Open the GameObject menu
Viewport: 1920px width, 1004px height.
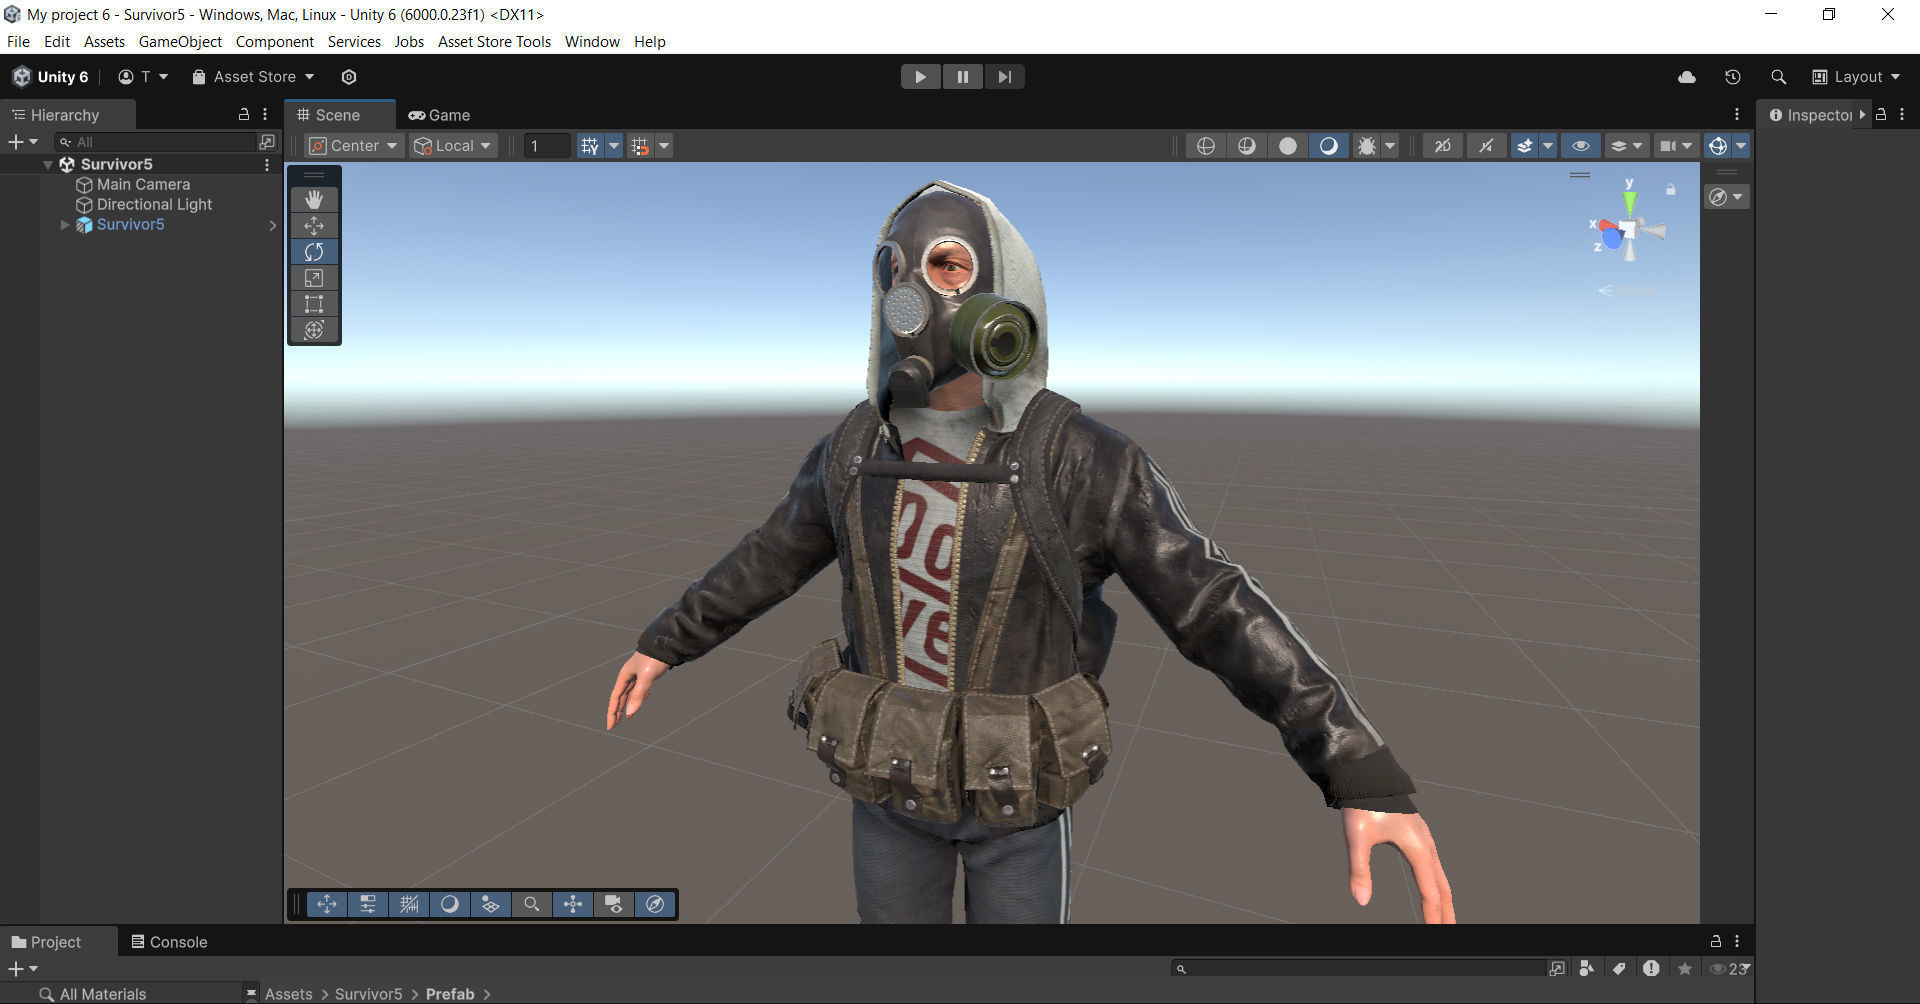180,41
